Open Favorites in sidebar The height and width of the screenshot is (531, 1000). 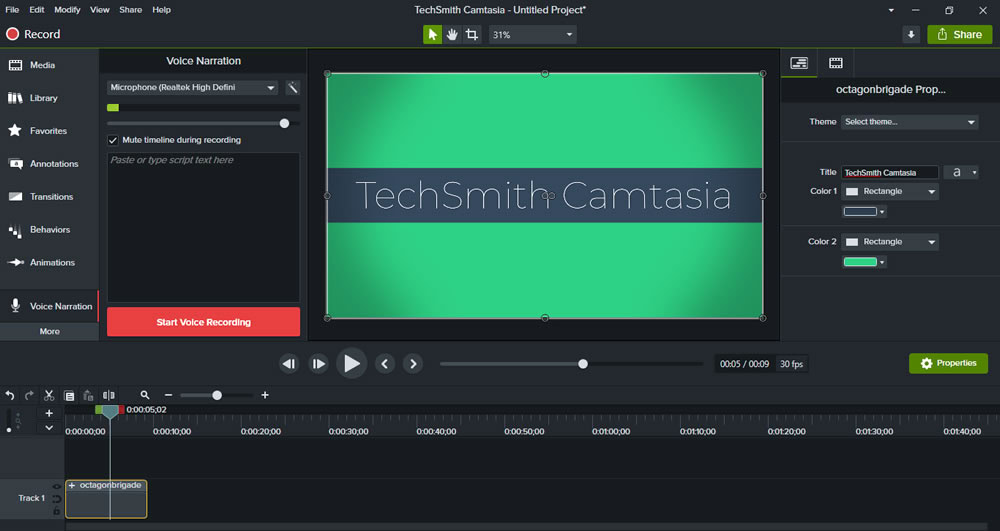(x=49, y=131)
